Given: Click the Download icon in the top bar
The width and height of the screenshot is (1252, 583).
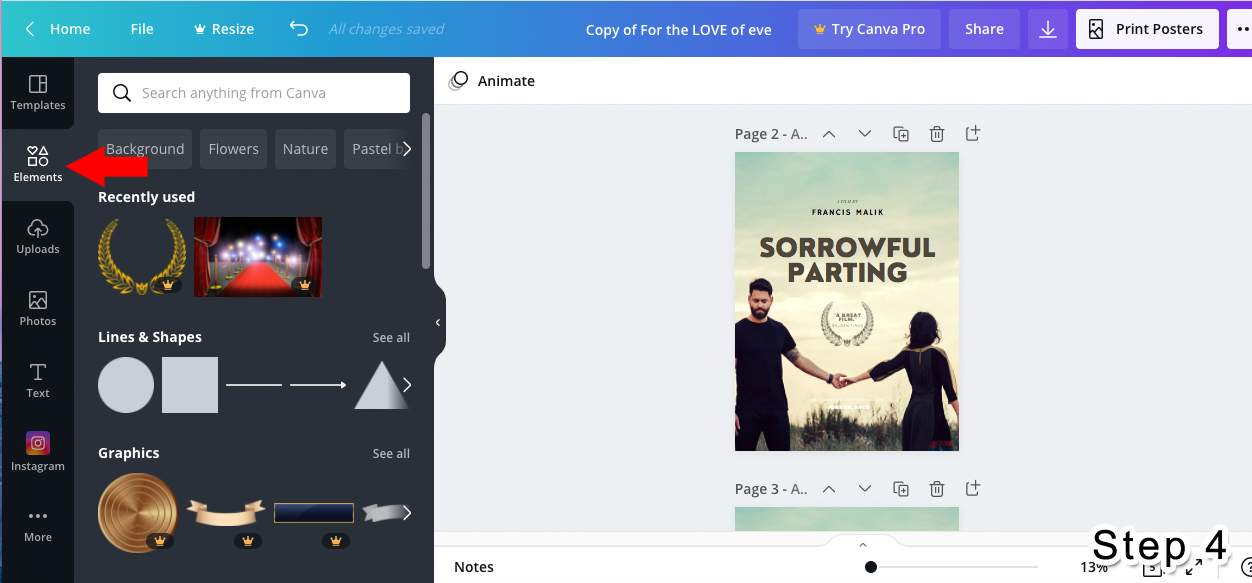Looking at the screenshot, I should tap(1048, 28).
